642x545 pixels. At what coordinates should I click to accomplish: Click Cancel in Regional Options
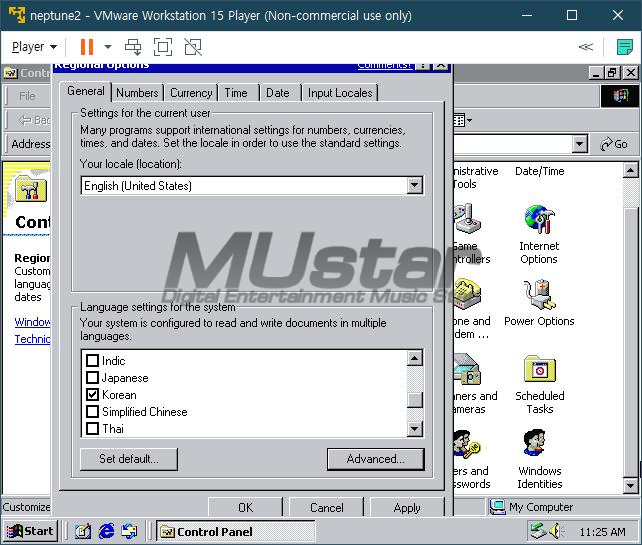click(x=326, y=507)
